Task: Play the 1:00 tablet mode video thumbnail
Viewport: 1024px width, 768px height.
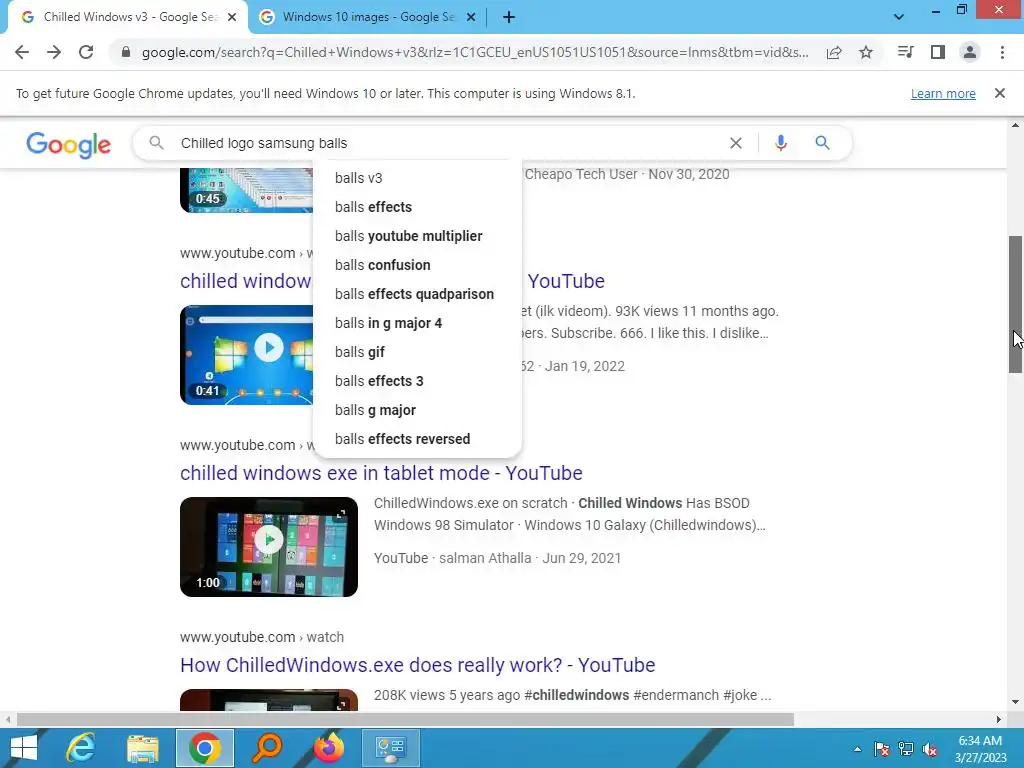Action: click(269, 547)
